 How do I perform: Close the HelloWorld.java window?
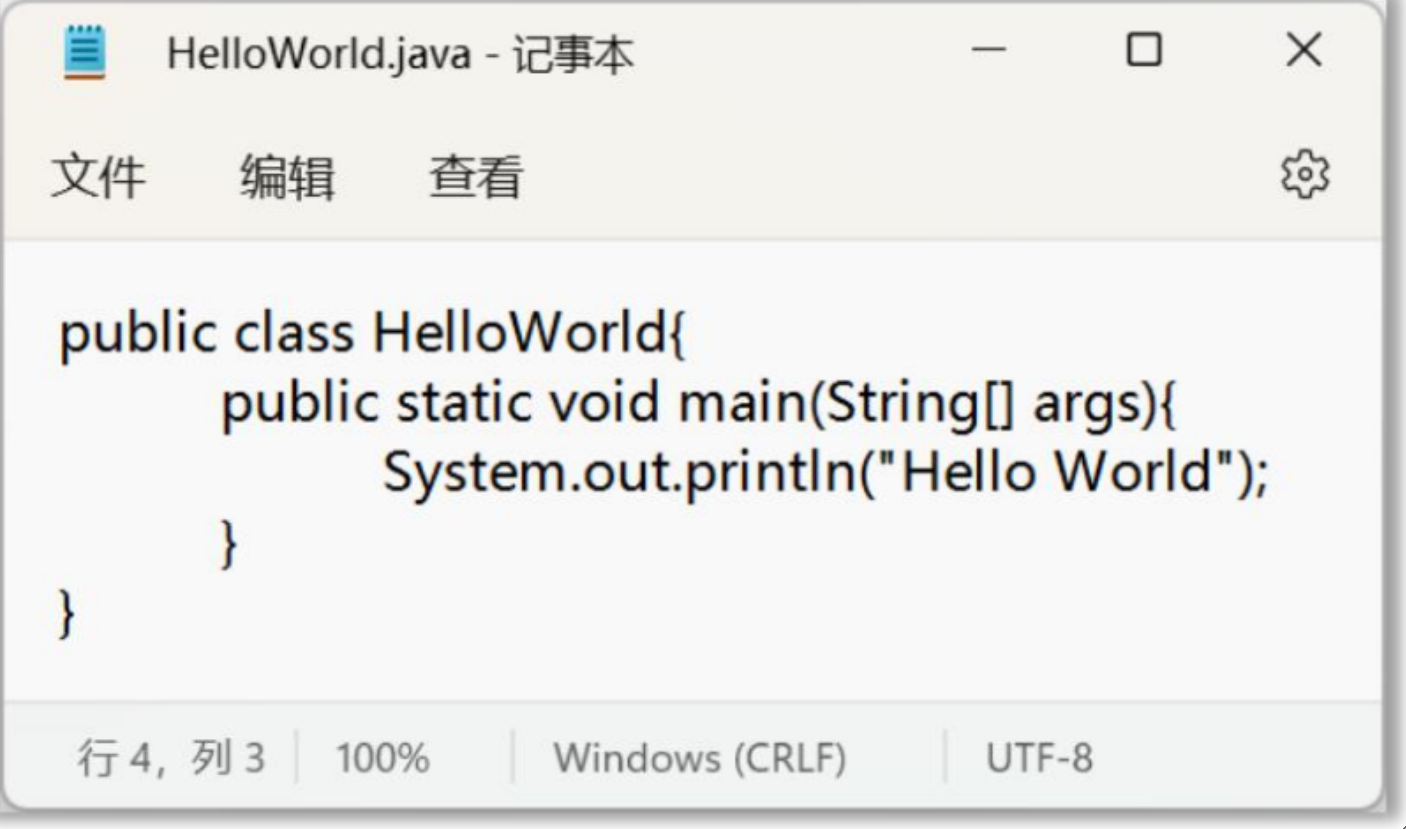[x=1303, y=49]
